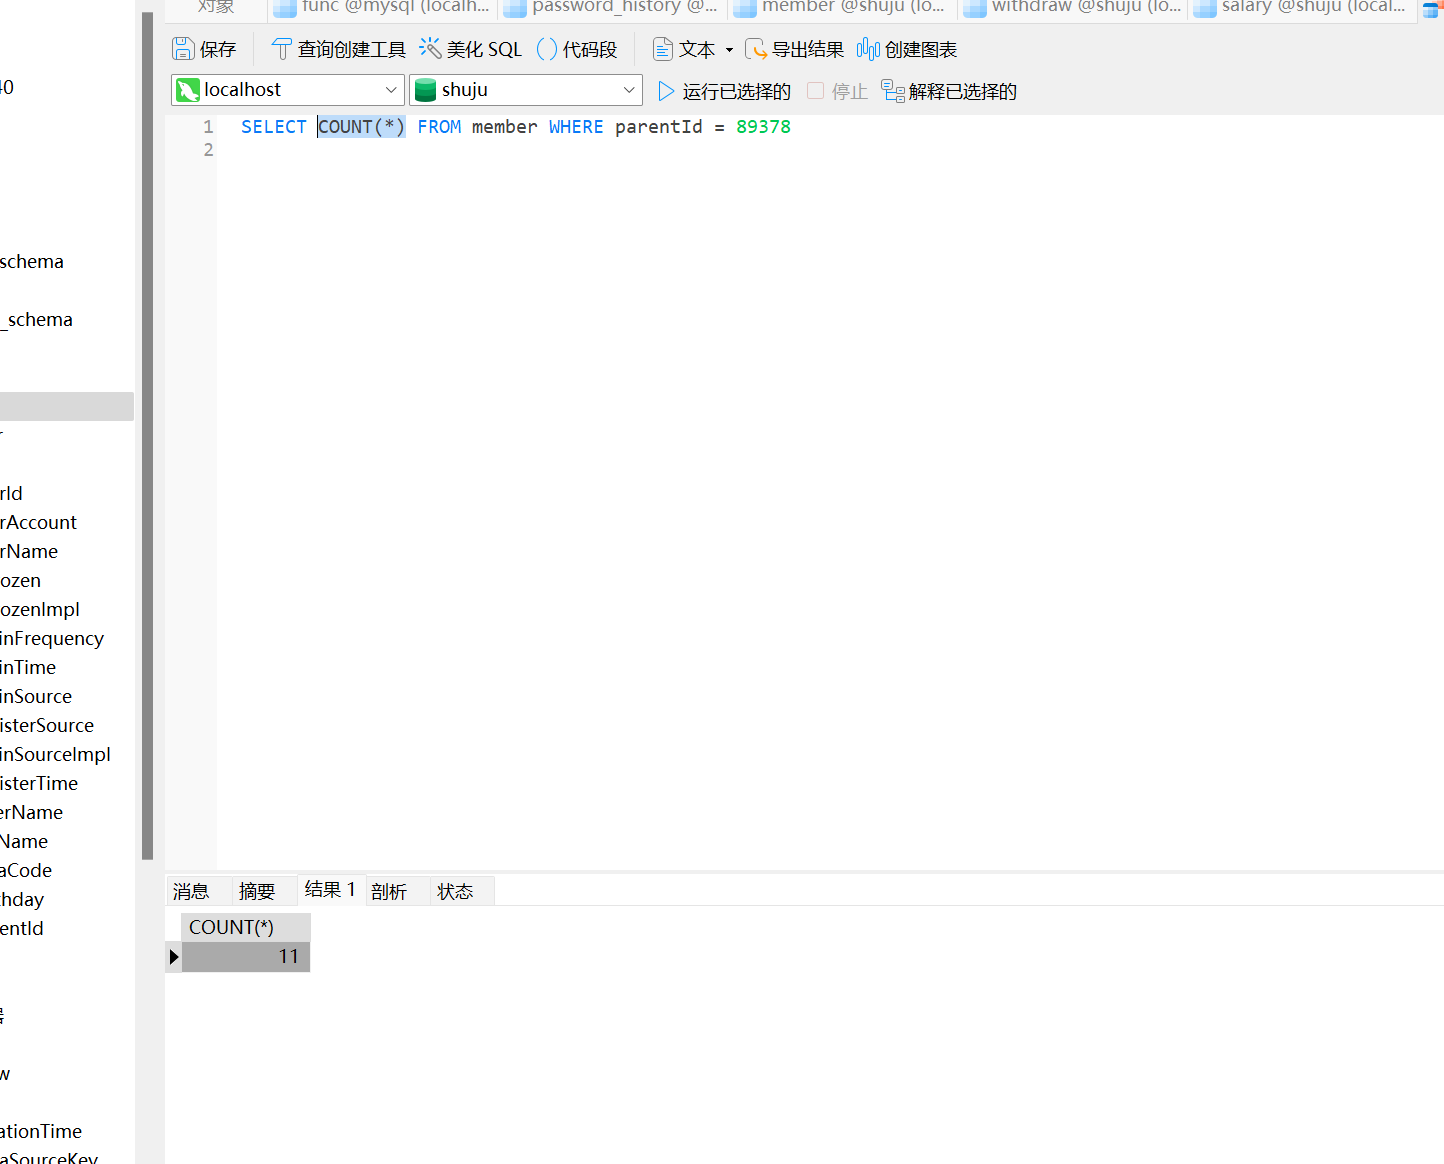Open the Summary (摘要) tab

click(x=257, y=891)
